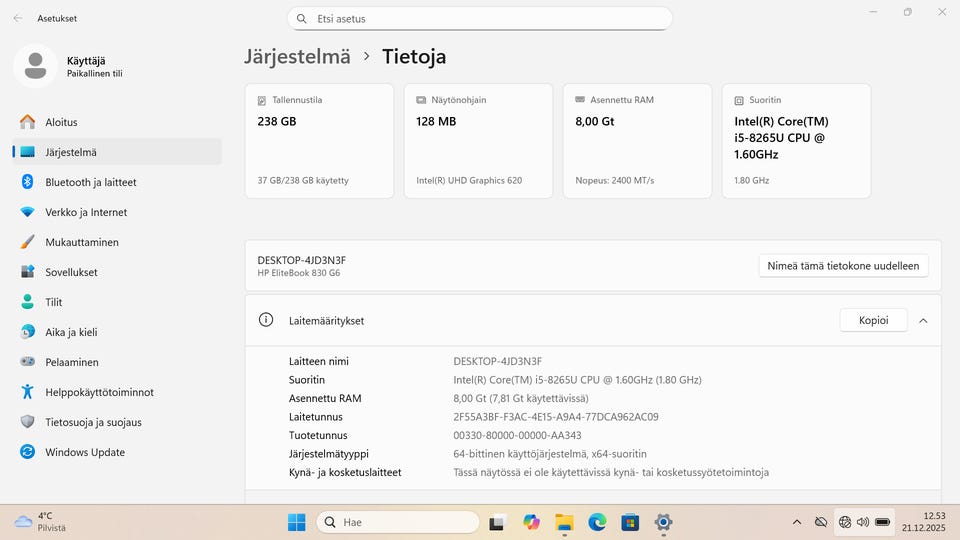
Task: Launch Microsoft Edge from the taskbar
Action: [597, 522]
